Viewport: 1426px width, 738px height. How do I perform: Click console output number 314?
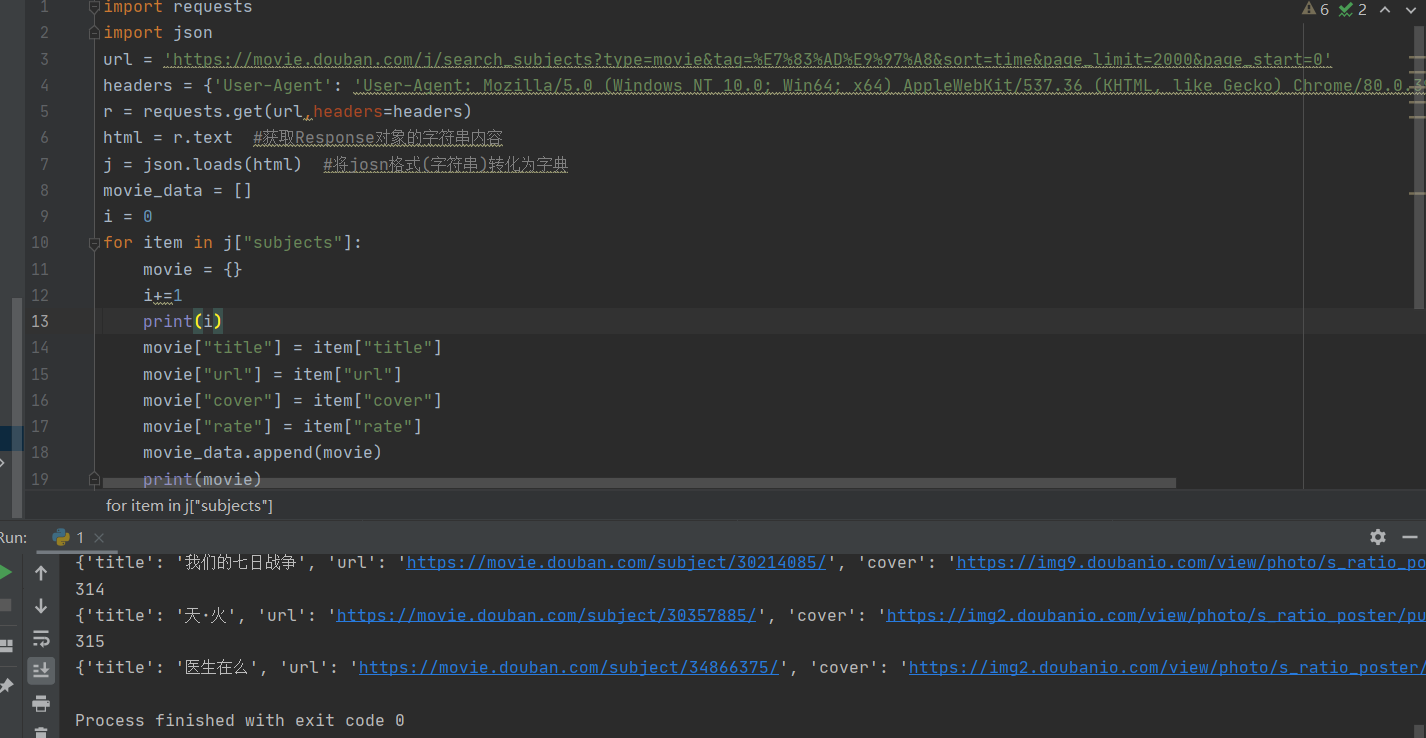click(90, 589)
